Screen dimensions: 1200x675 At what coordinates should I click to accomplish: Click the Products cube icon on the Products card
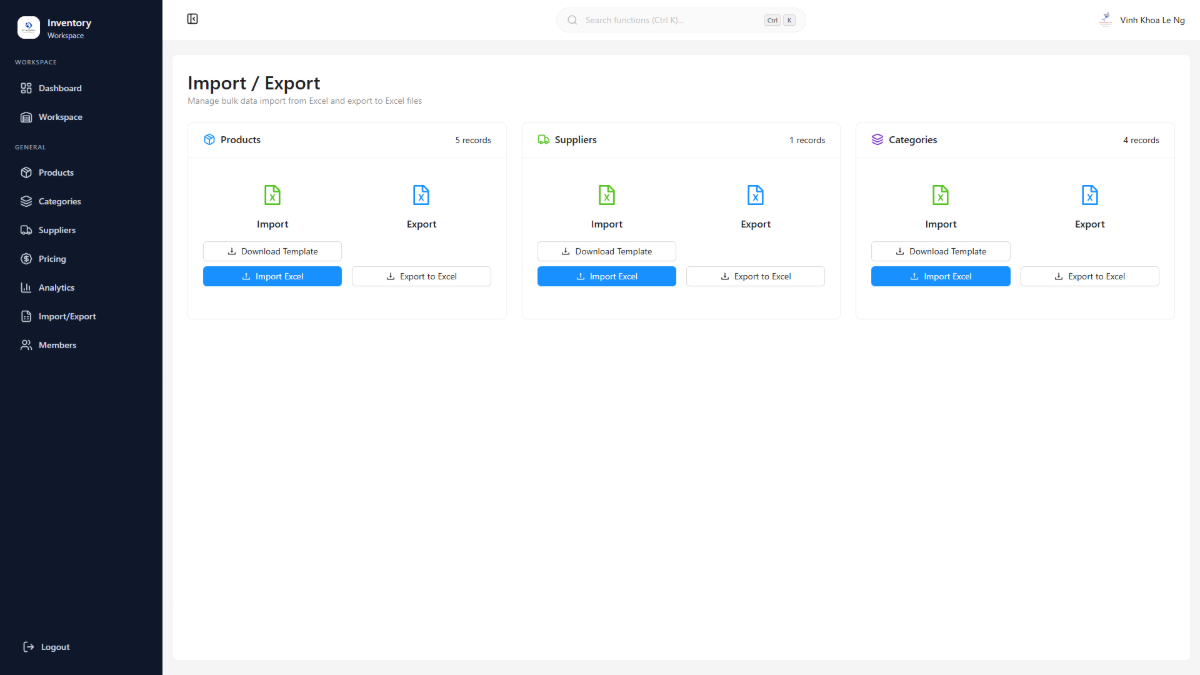[210, 140]
